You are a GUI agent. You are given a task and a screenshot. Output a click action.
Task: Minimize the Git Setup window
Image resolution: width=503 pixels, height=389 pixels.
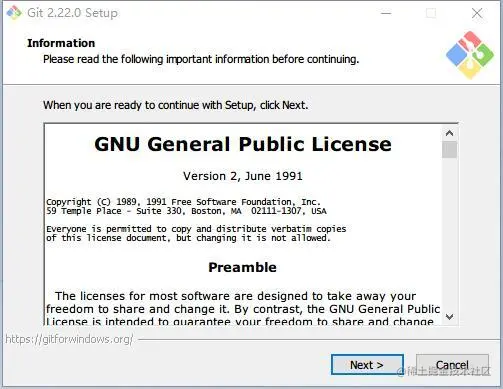point(386,13)
